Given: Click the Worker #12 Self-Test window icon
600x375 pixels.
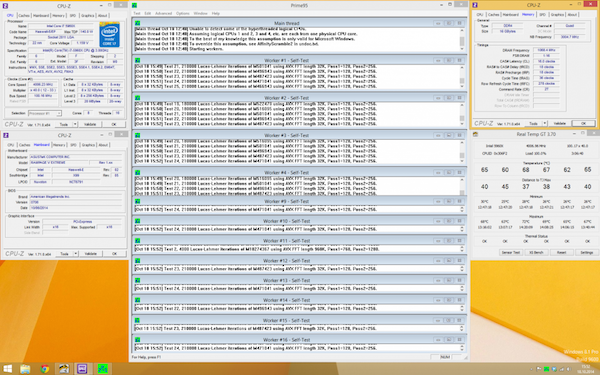Looking at the screenshot, I should (137, 261).
